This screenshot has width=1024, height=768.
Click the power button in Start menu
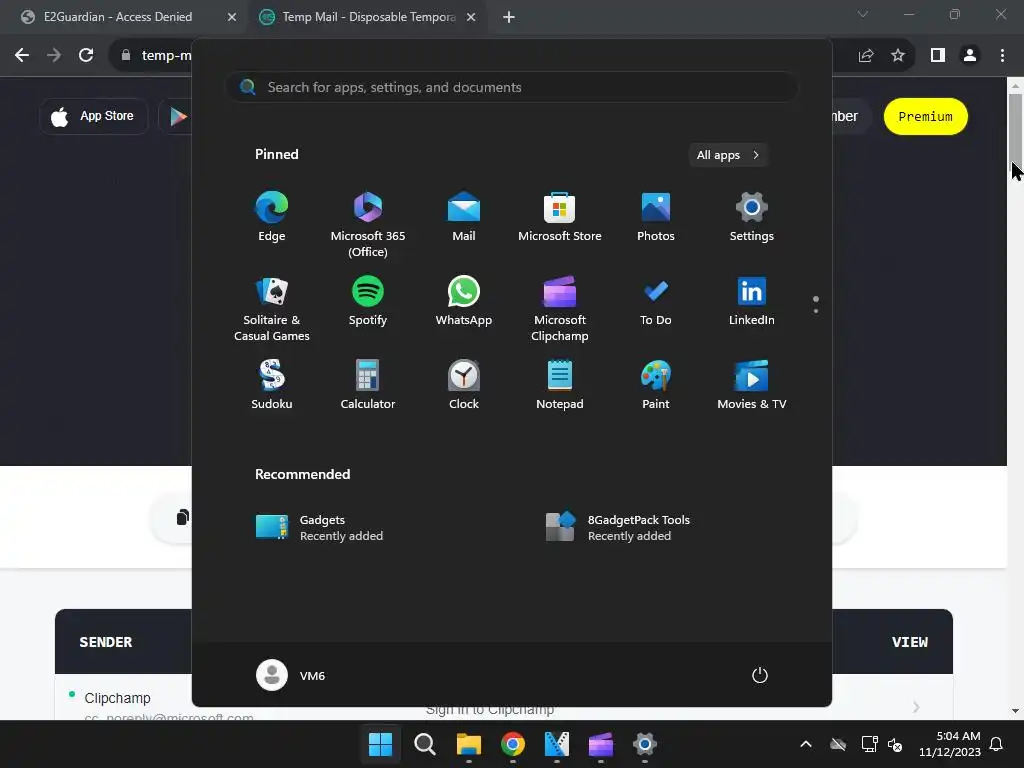point(760,675)
